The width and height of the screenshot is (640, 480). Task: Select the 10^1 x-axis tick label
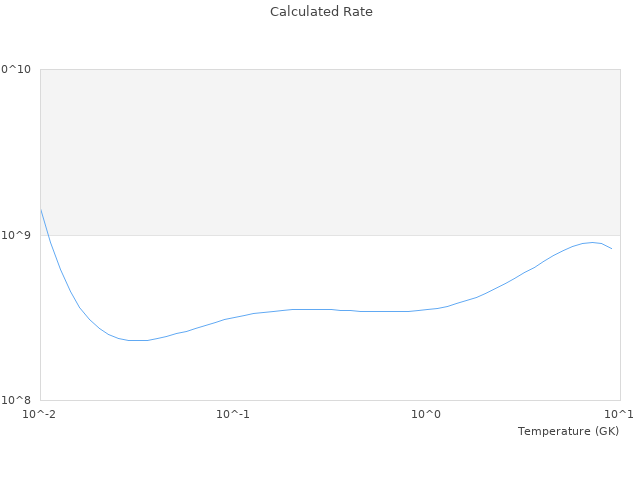[619, 414]
